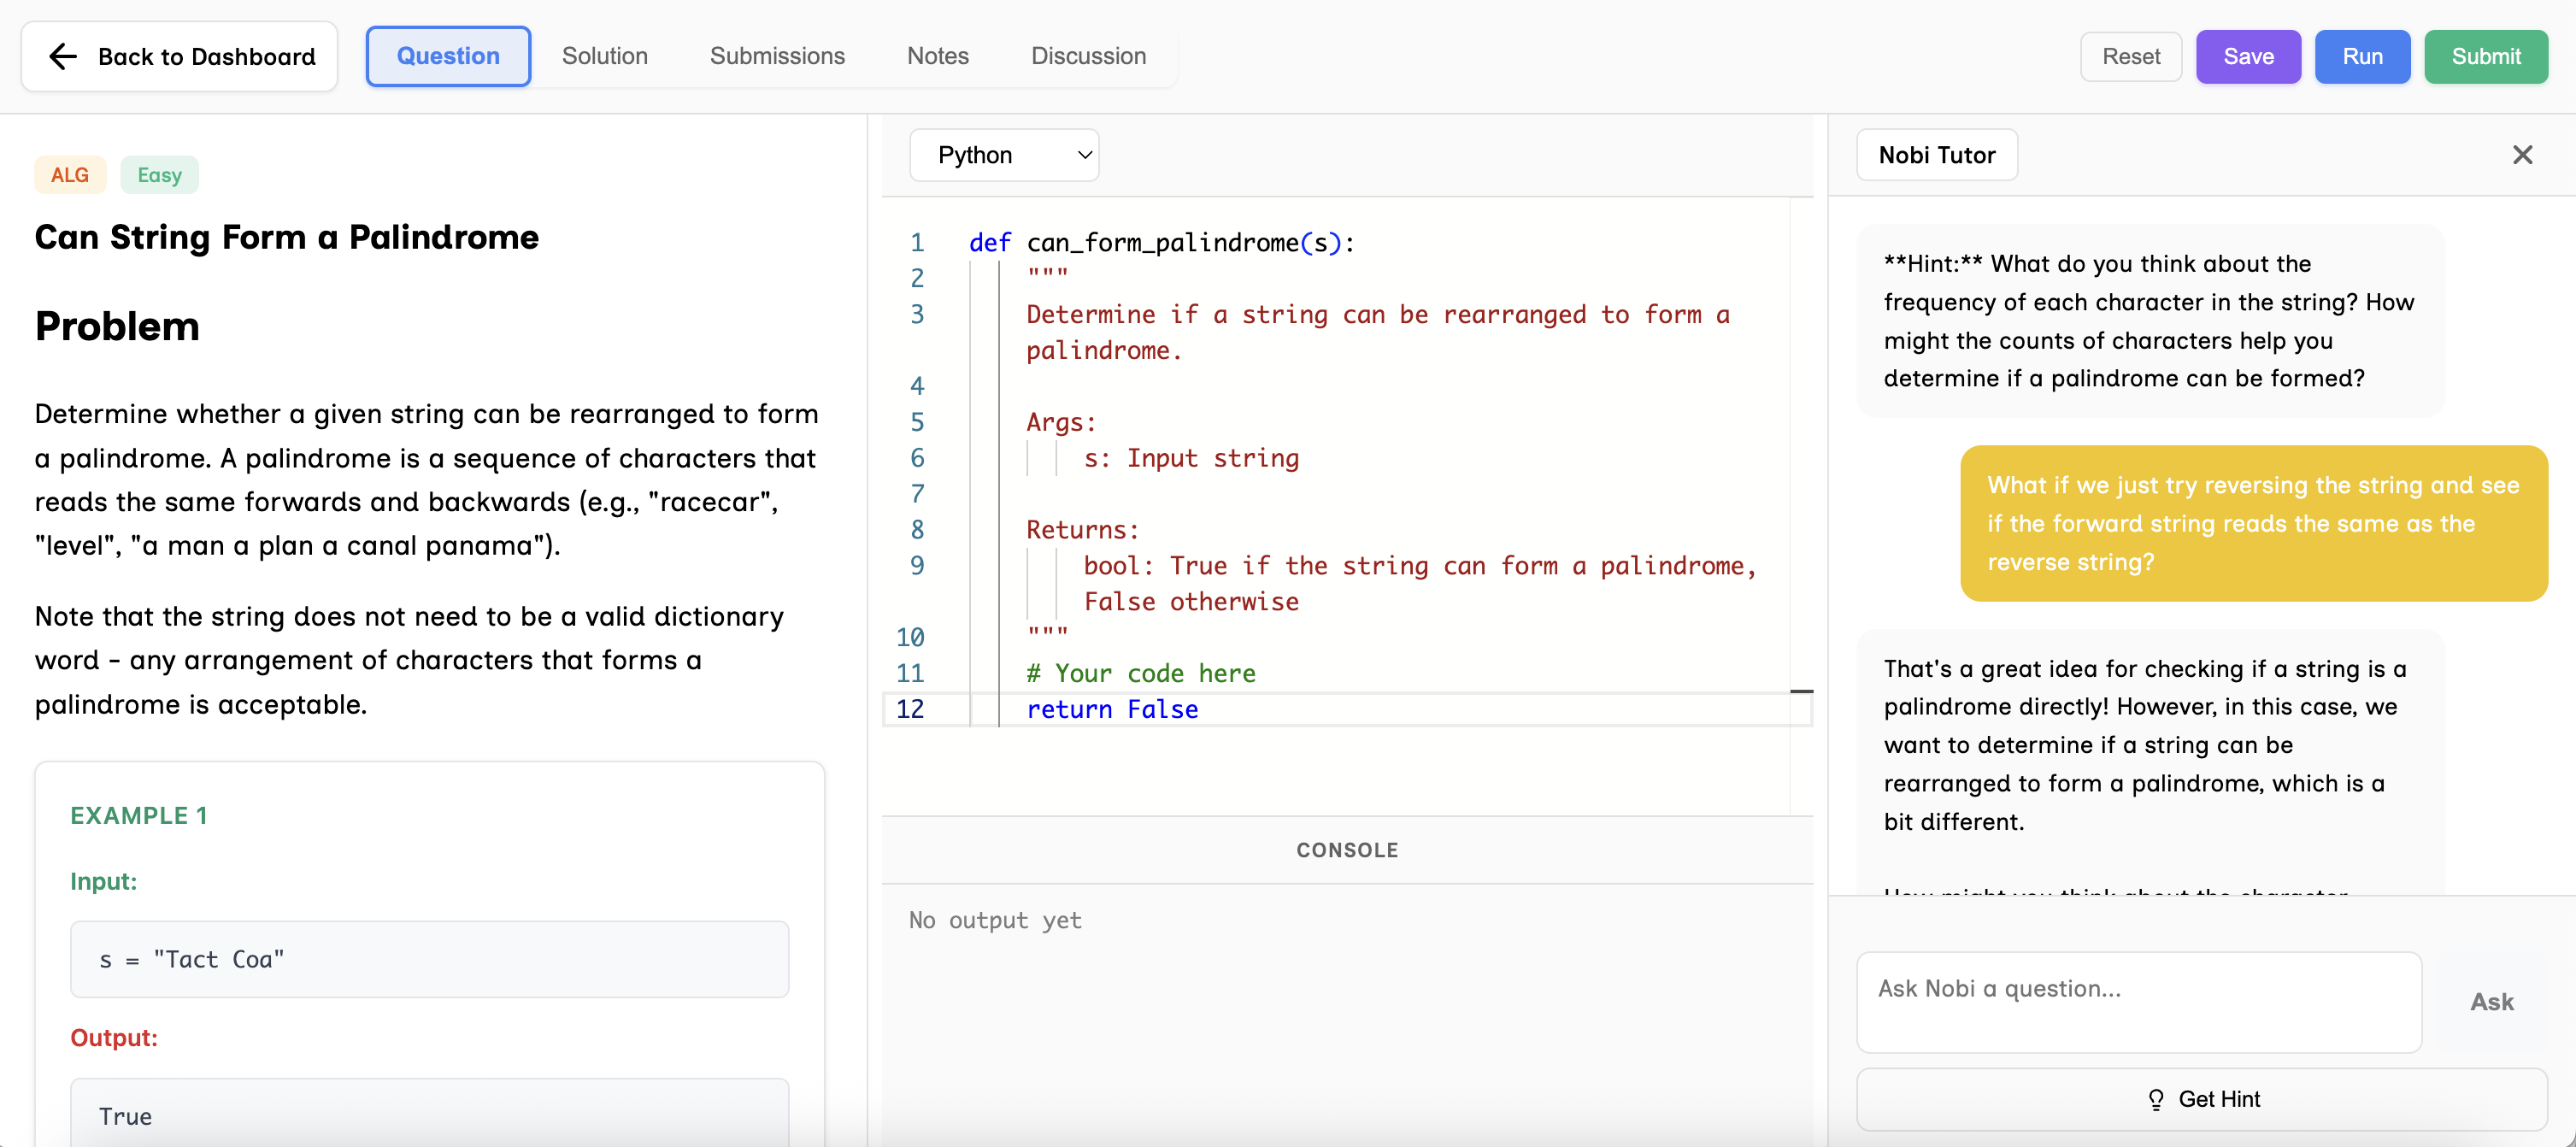Viewport: 2576px width, 1147px height.
Task: Close the Nobi Tutor panel
Action: 2522,155
